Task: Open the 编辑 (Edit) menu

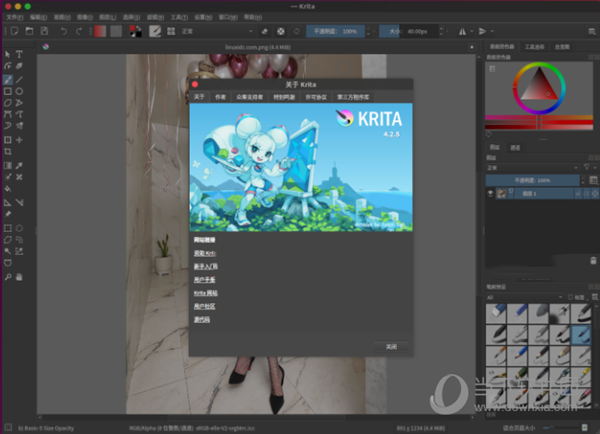Action: coord(38,17)
